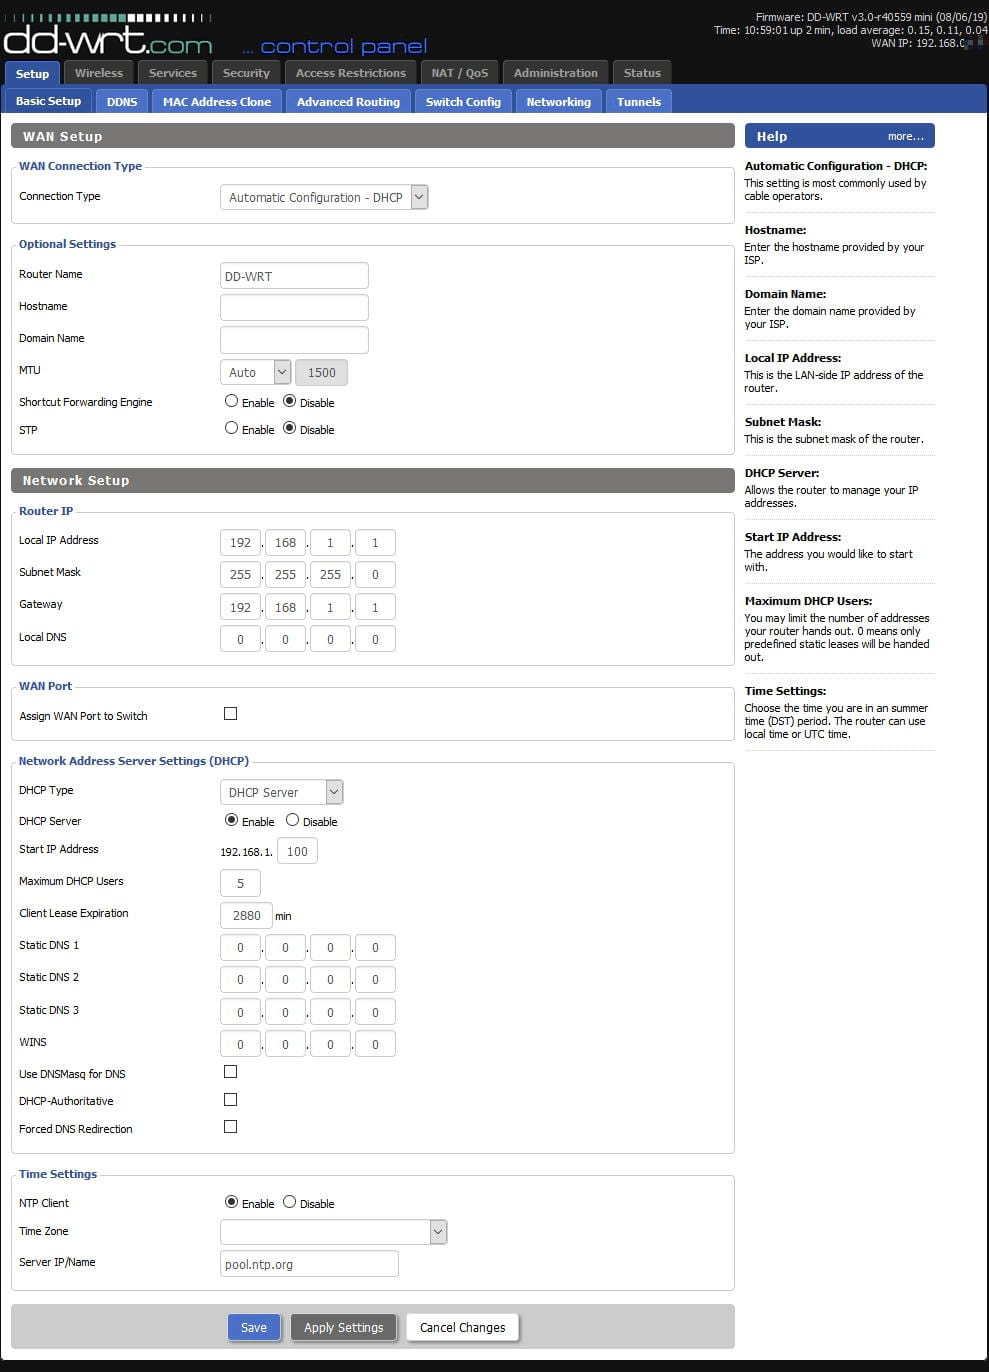
Task: Enable Shortcut Forwarding Engine
Action: [x=231, y=401]
